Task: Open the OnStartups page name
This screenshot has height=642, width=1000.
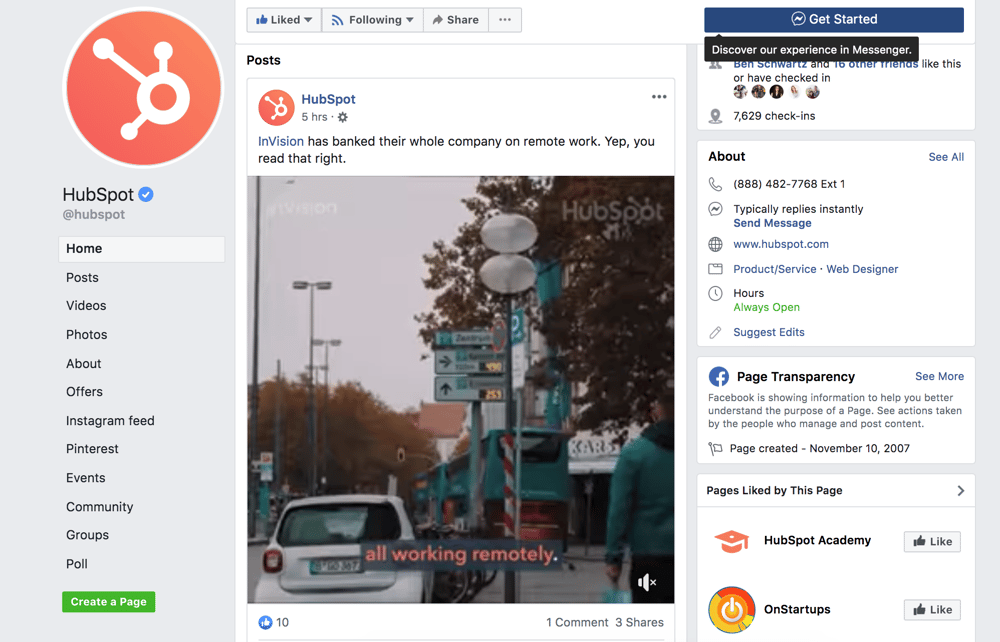Action: tap(797, 609)
